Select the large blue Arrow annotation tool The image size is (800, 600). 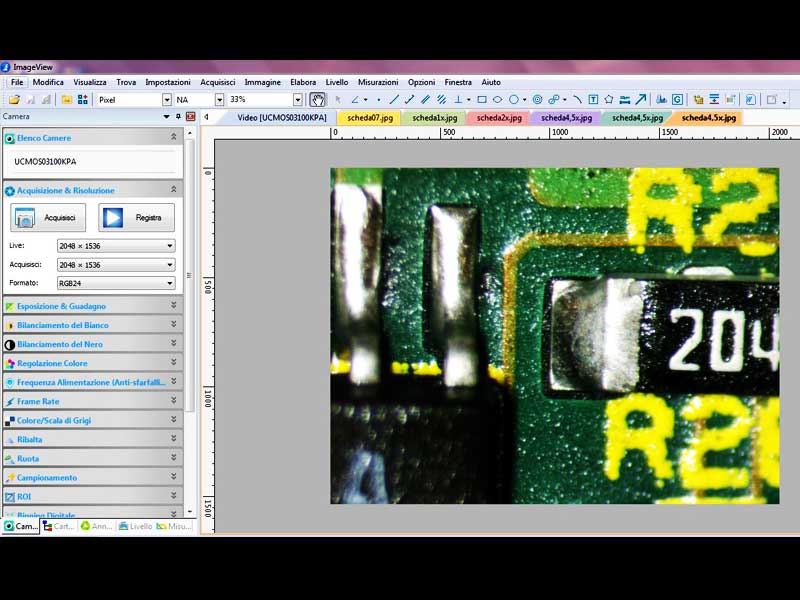tap(641, 99)
